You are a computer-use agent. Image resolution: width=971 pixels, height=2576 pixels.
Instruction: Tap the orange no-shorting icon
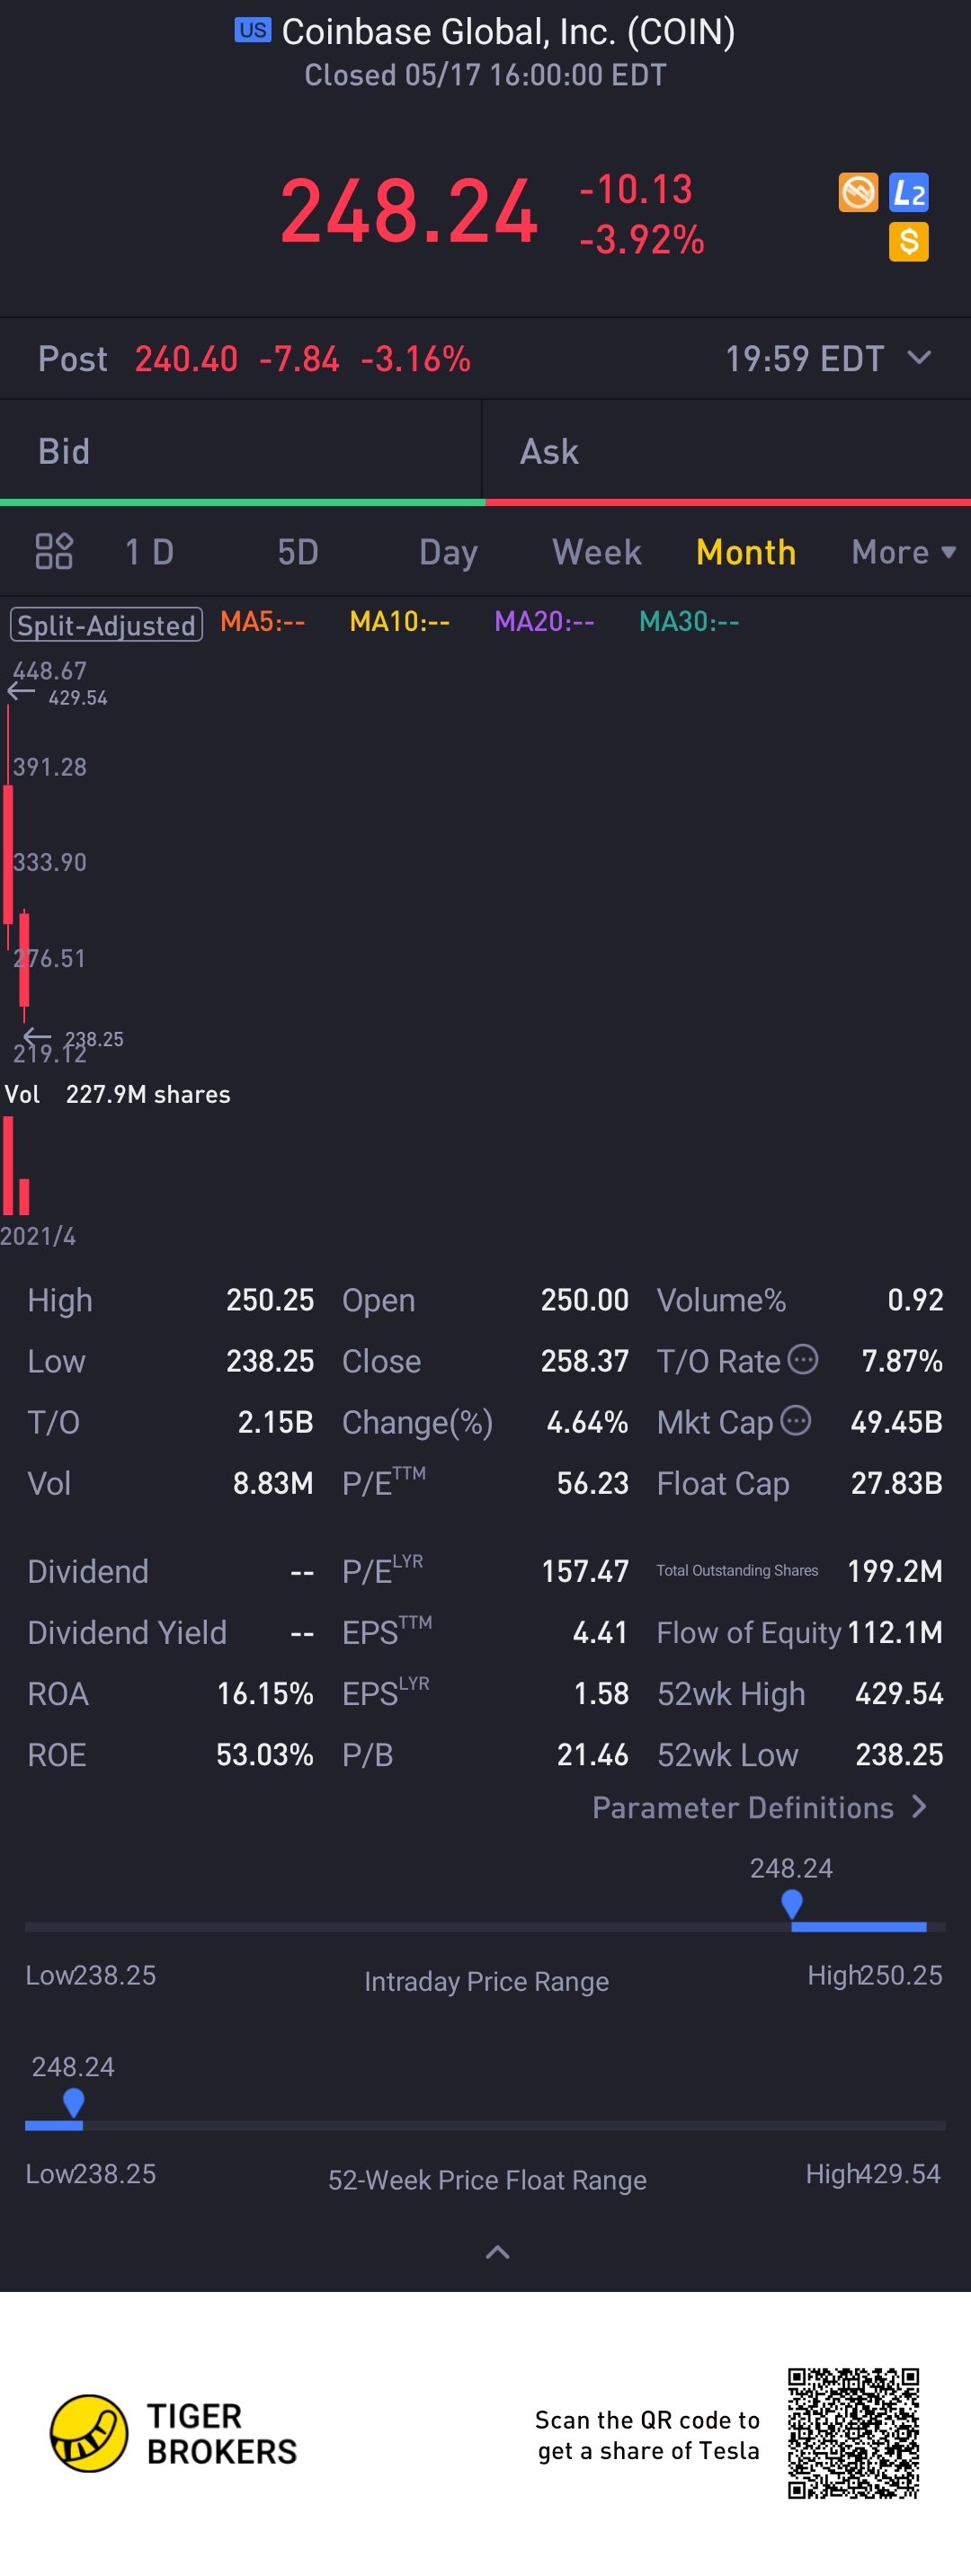tap(857, 192)
